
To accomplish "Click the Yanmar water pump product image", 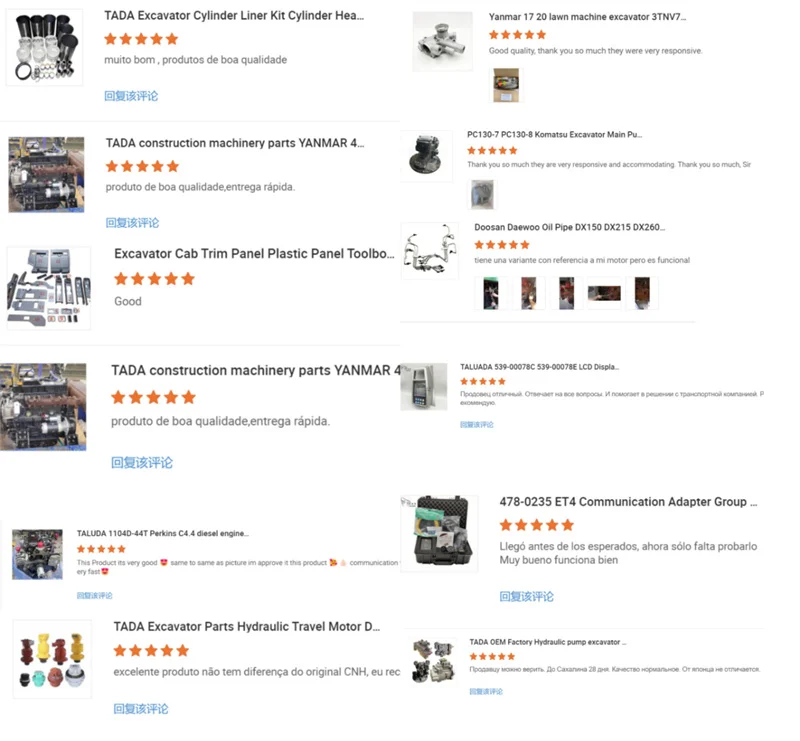I will [x=442, y=42].
